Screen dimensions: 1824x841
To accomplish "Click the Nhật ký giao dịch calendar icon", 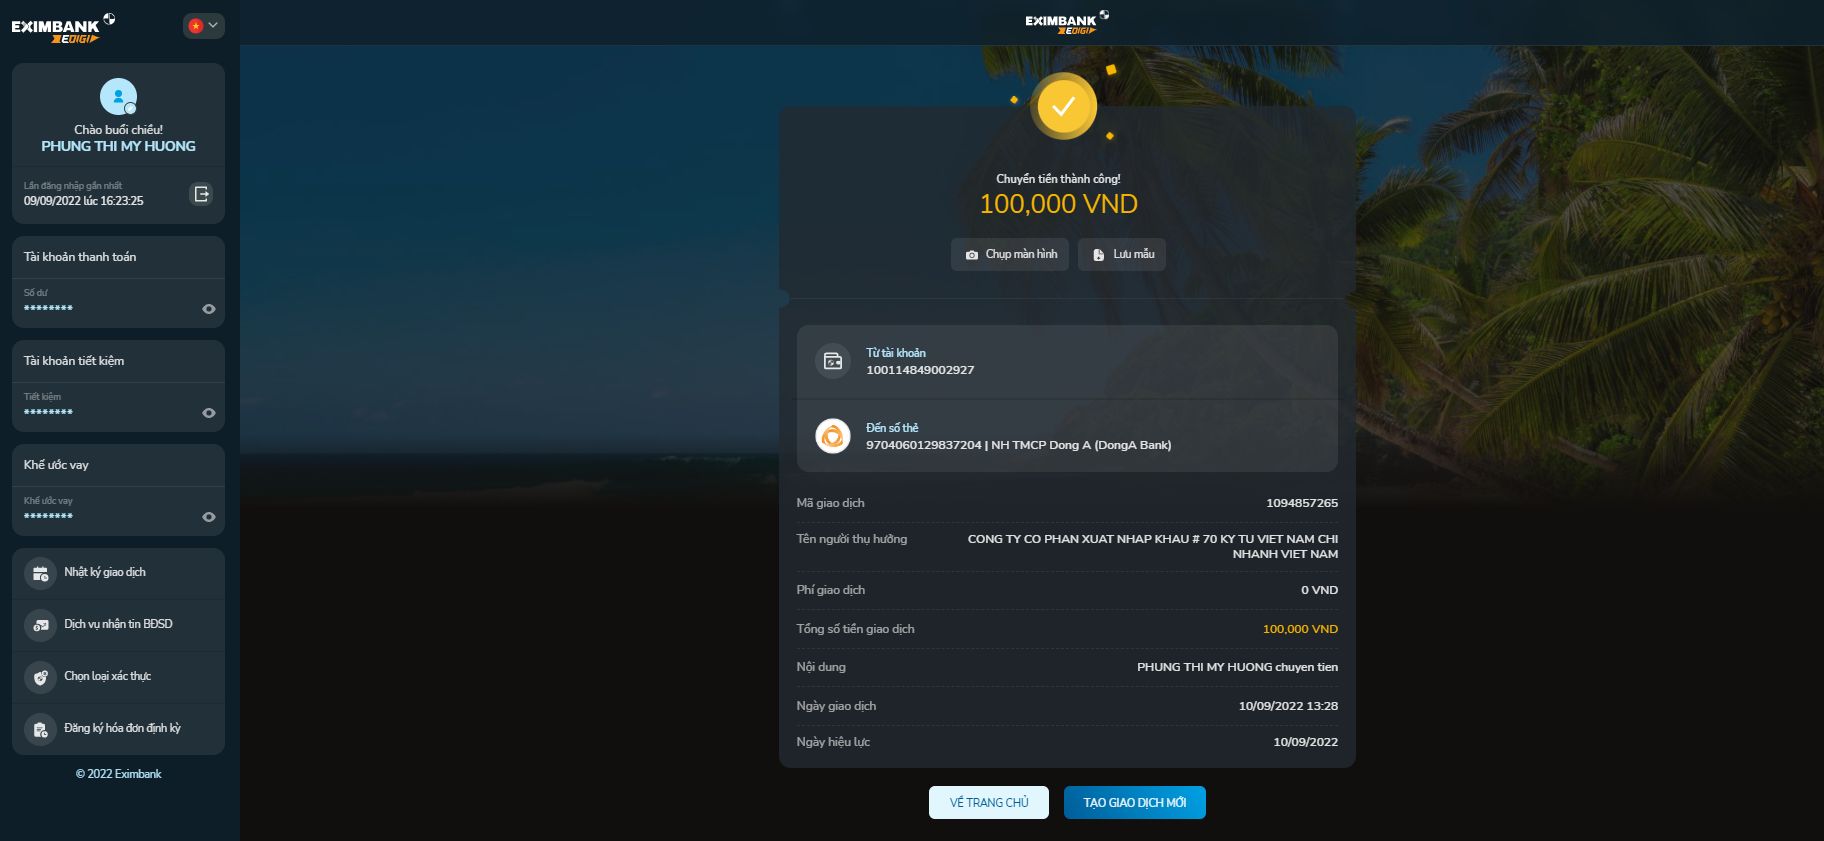I will [40, 573].
